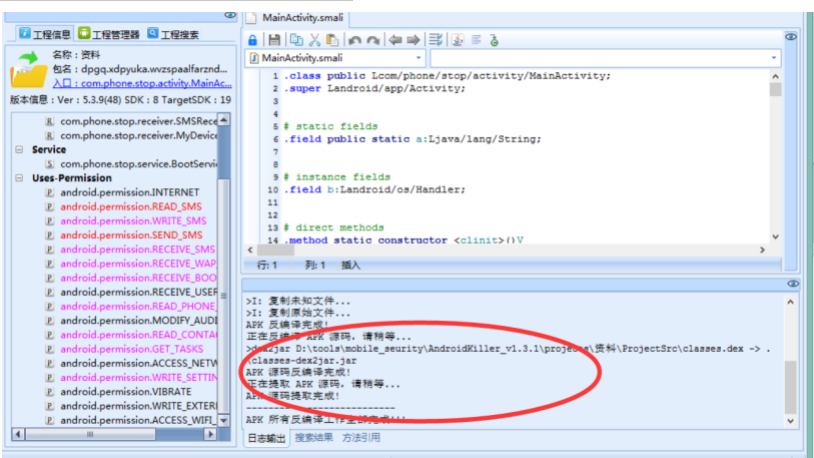Viewport: 814px width, 458px height.
Task: Click the log panel scroll up arrow
Action: point(790,302)
